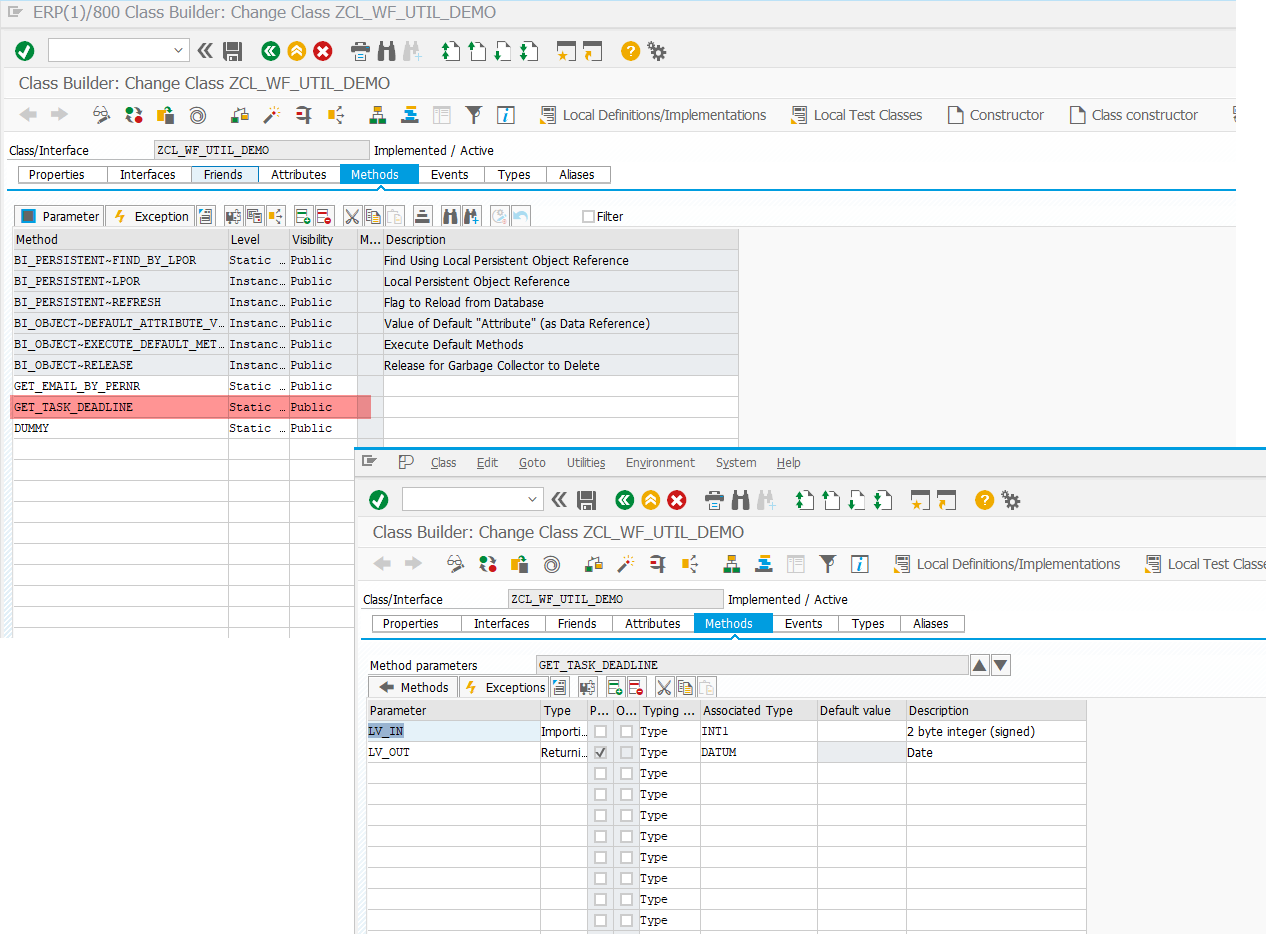Click Local Test Classes in methods-list window
The image size is (1266, 934).
click(x=856, y=115)
